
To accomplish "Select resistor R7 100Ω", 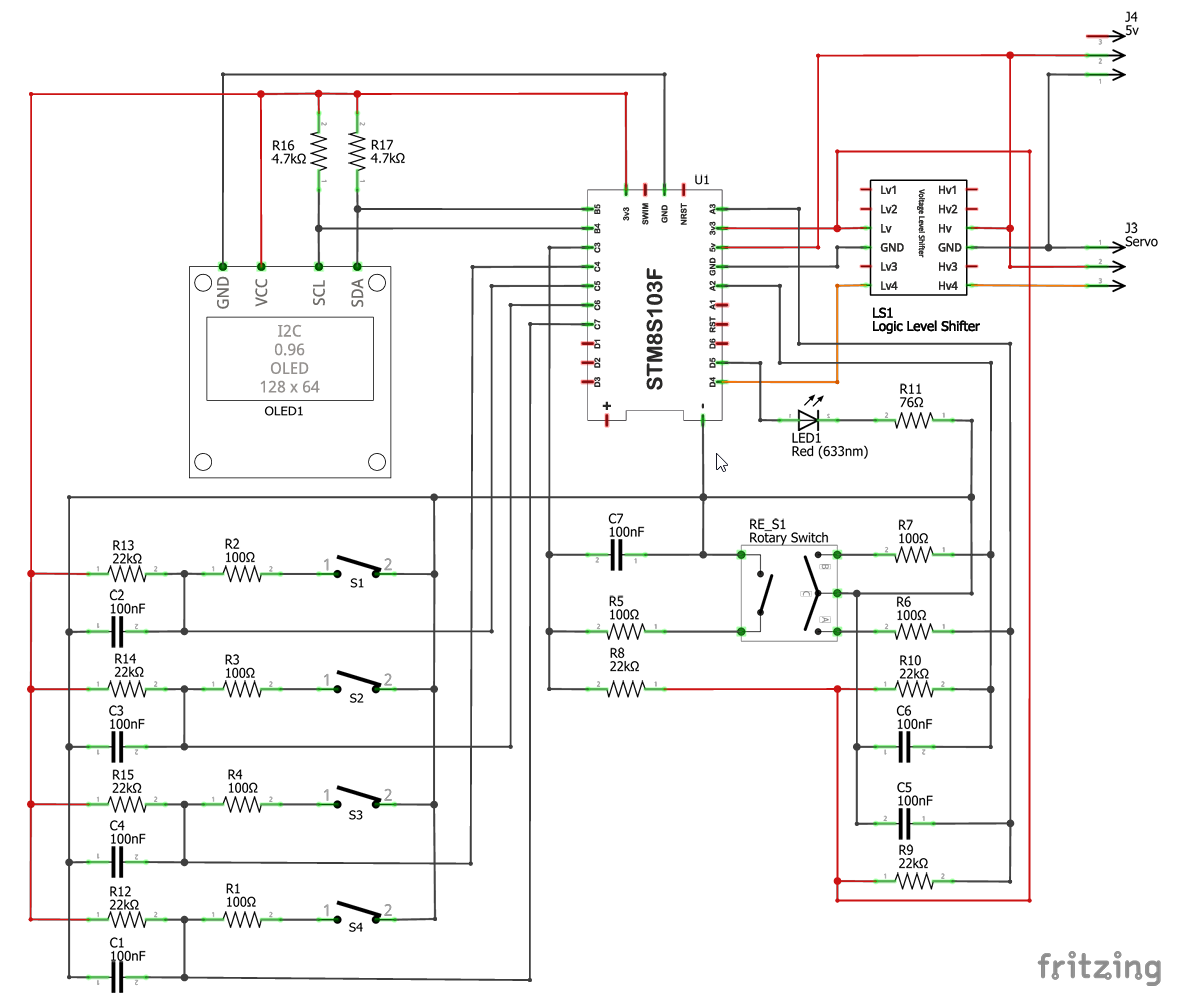I will coord(913,553).
